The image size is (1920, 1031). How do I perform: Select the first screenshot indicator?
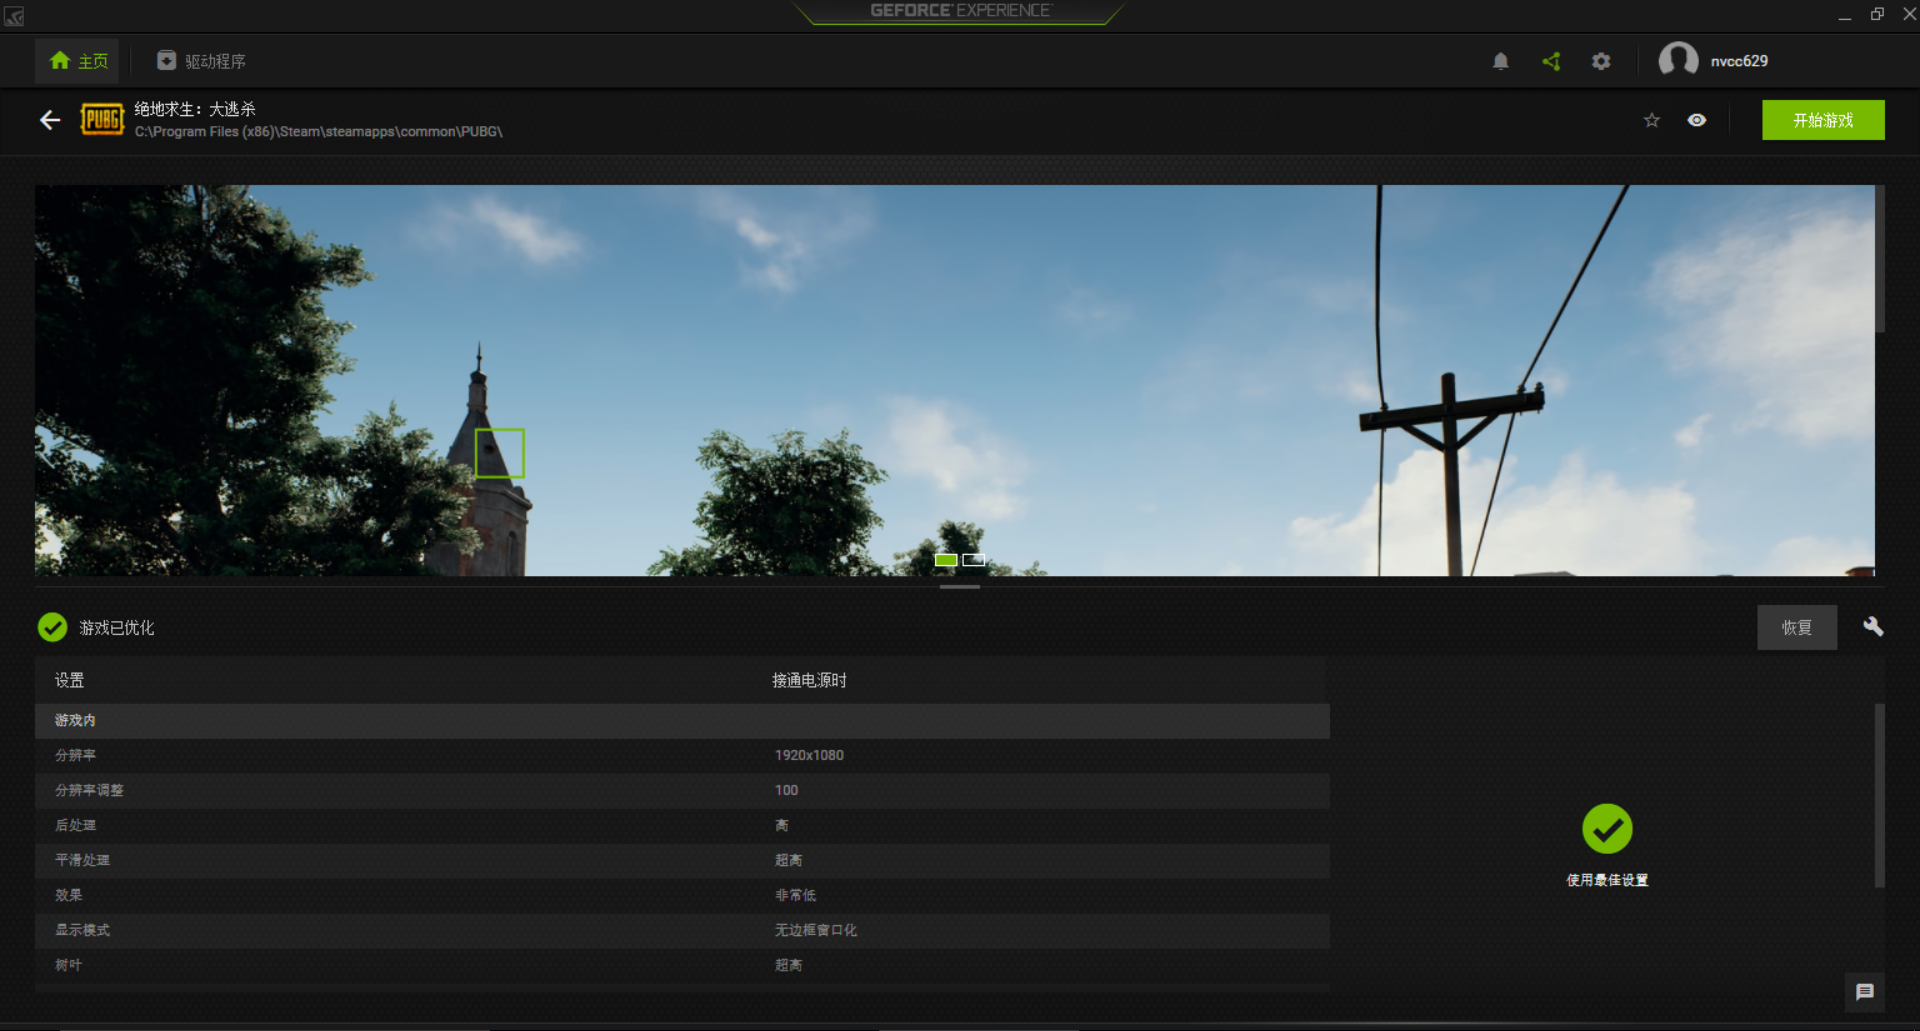[x=946, y=560]
